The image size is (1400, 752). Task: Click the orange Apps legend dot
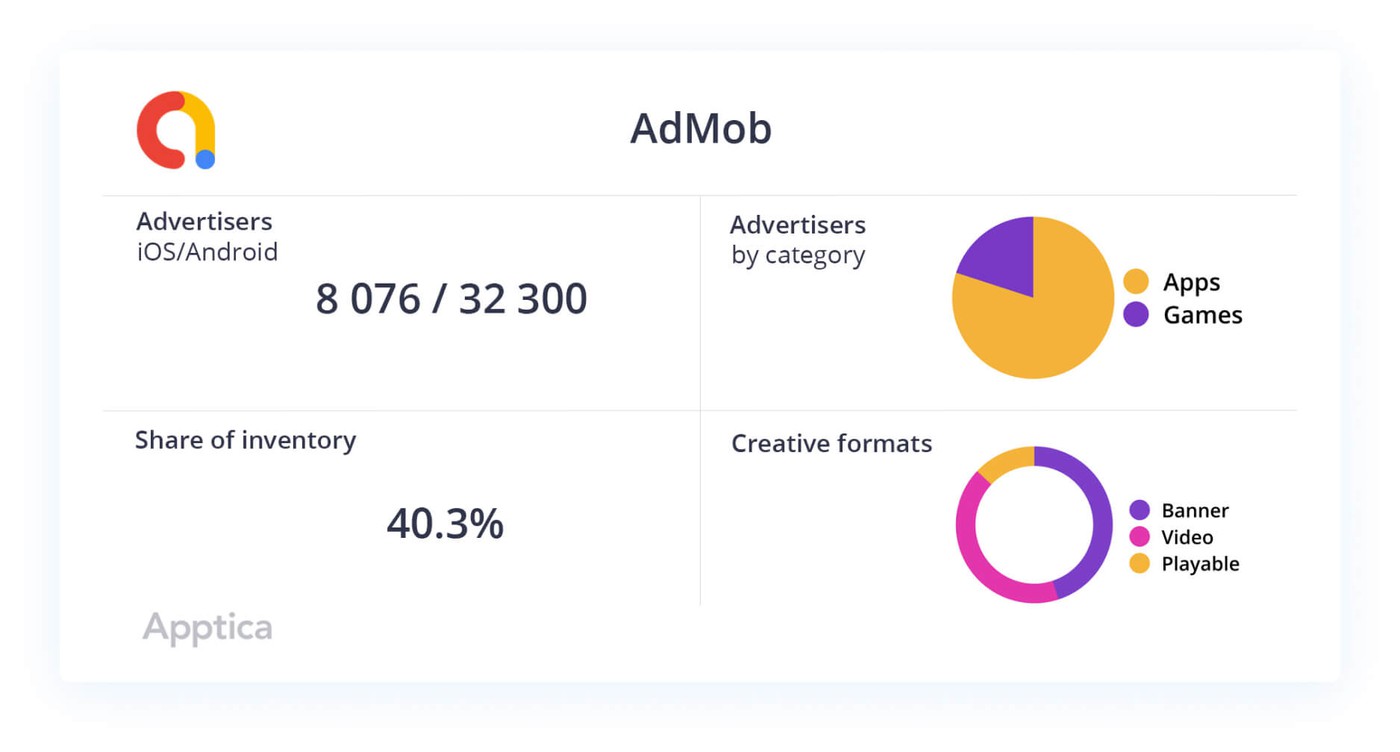pyautogui.click(x=1136, y=281)
